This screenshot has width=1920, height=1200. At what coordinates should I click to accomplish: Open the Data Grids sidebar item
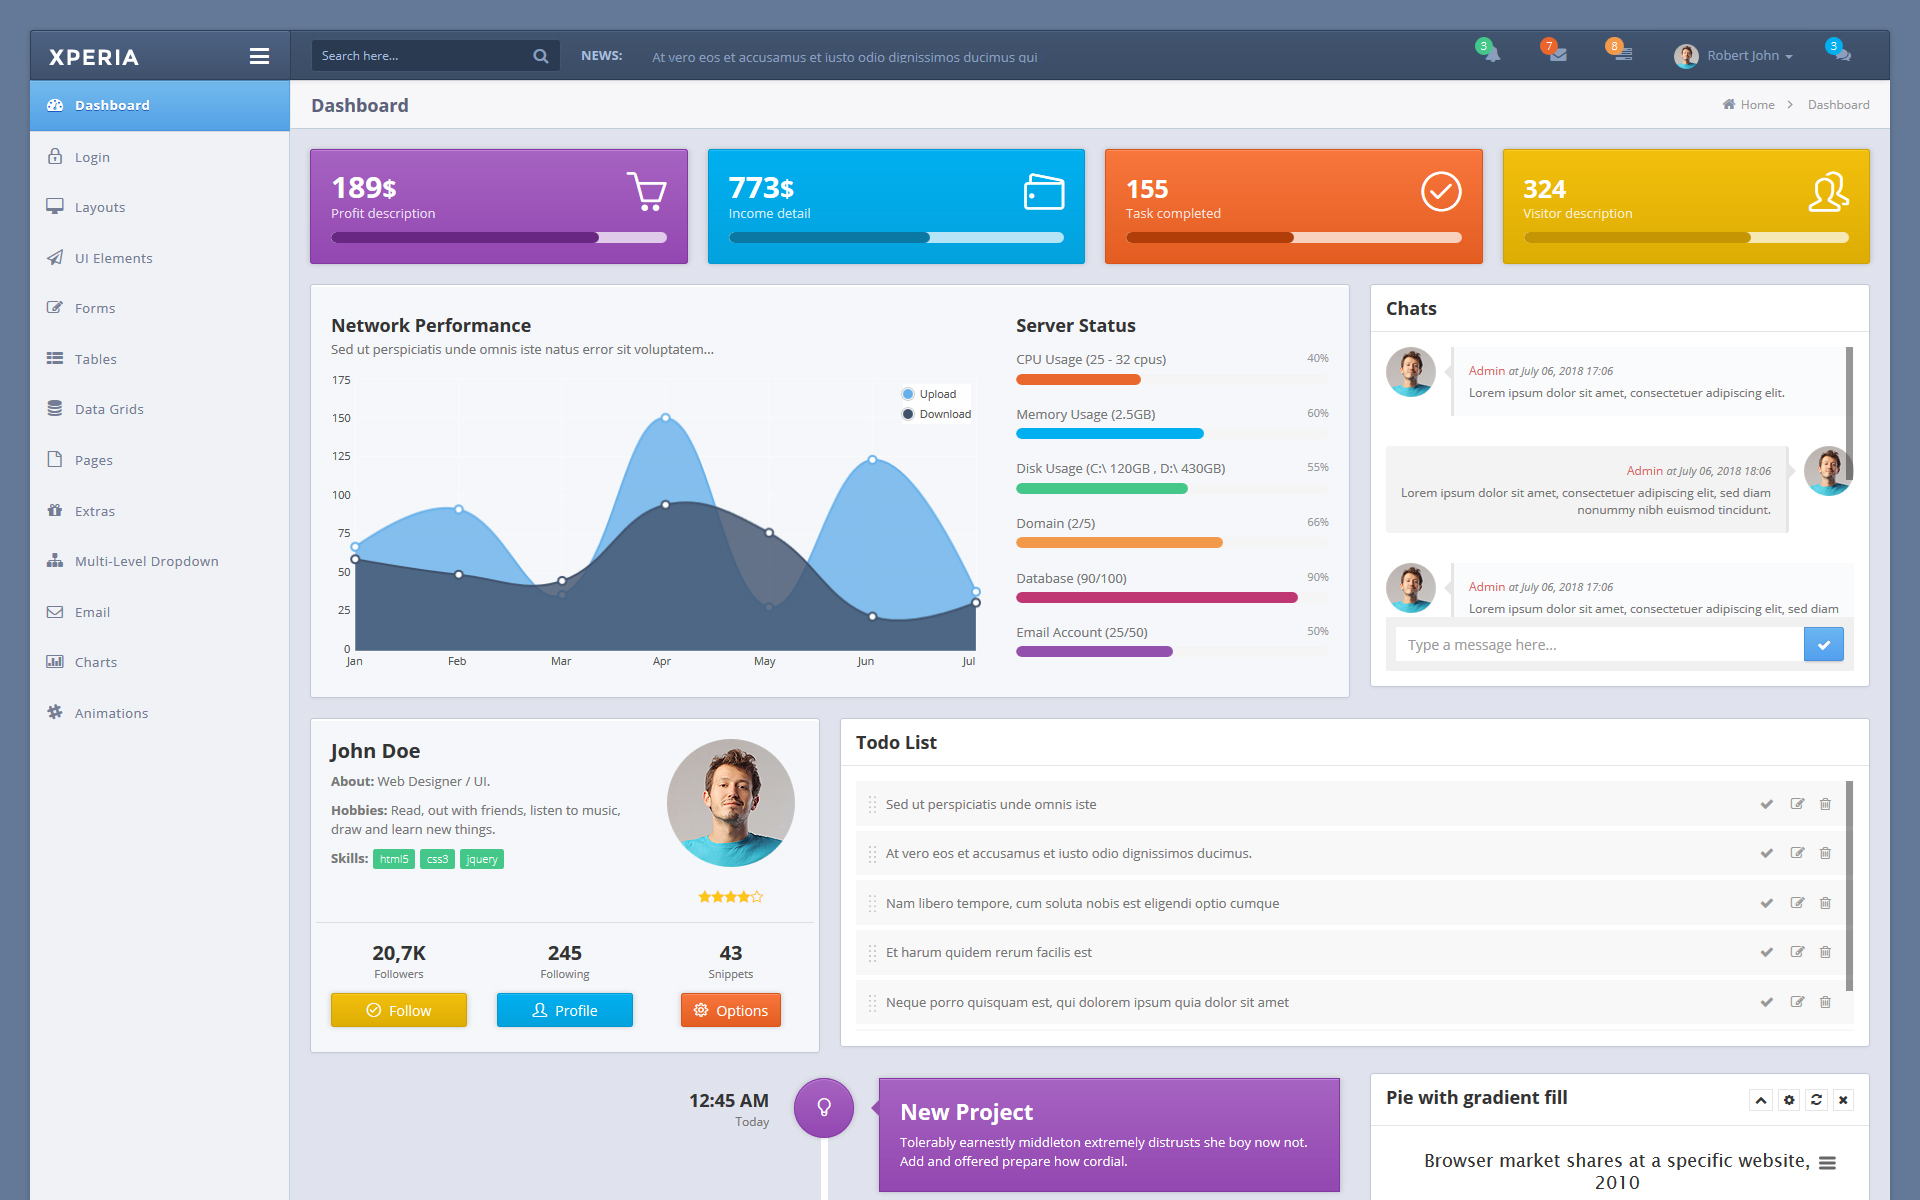click(x=160, y=409)
